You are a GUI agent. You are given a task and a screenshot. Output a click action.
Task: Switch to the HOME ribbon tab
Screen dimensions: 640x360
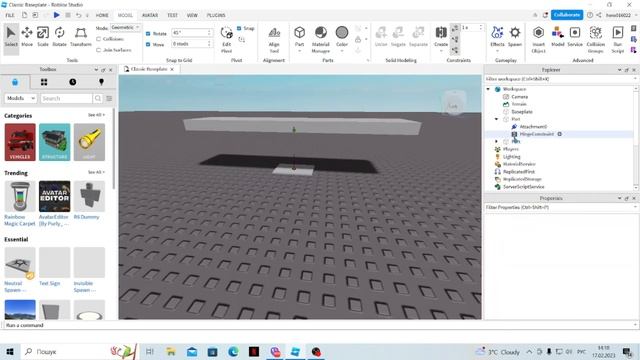click(102, 15)
